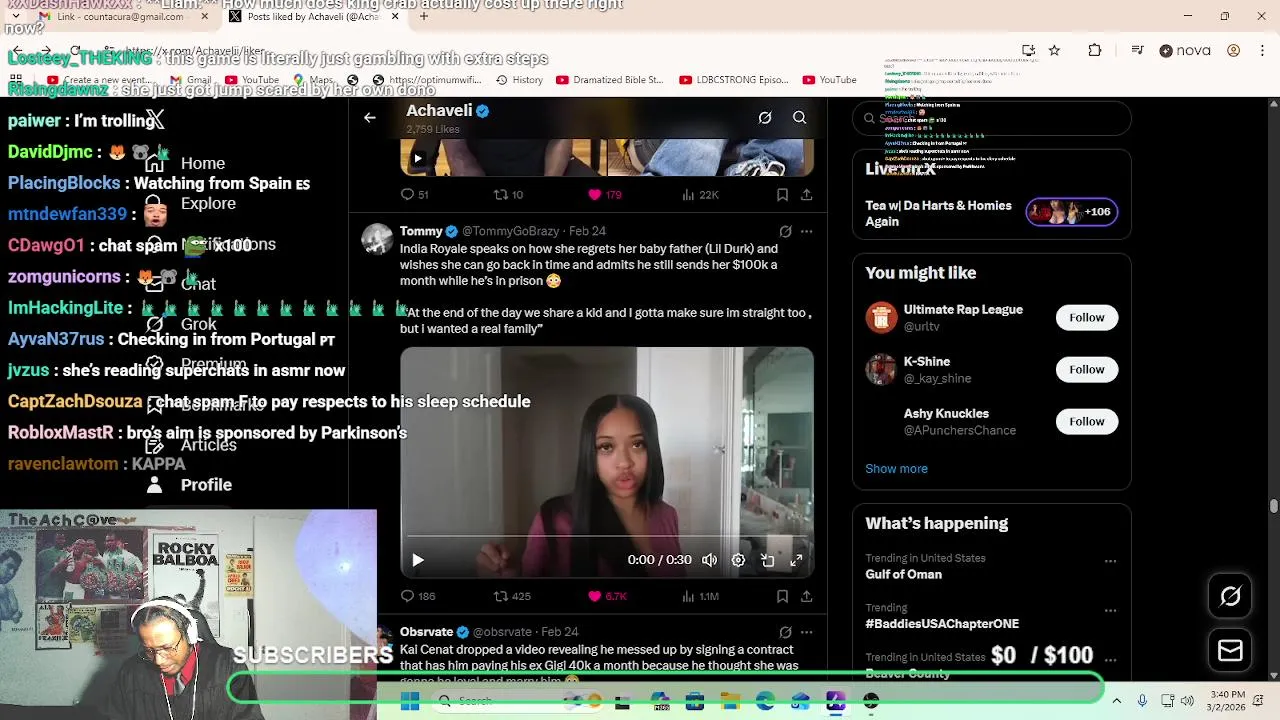Open File Explorer from the taskbar
The image size is (1280, 720).
(x=730, y=702)
